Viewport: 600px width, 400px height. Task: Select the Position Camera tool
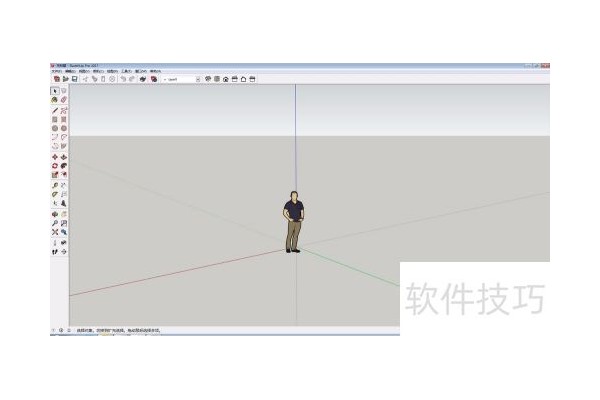[x=55, y=243]
